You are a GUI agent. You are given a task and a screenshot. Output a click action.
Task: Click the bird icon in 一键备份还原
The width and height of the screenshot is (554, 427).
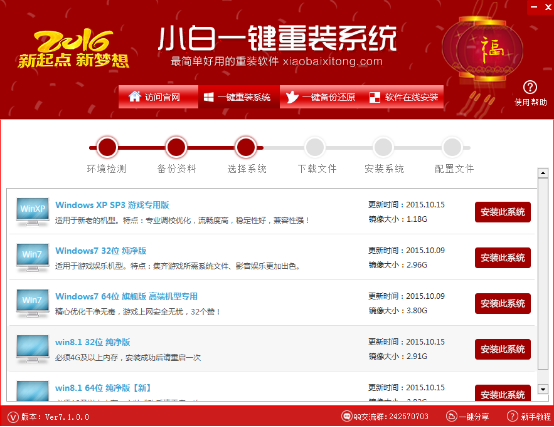pos(292,97)
